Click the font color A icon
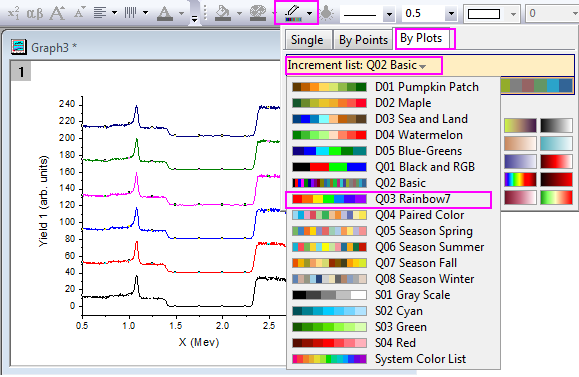Viewport: 579px width, 377px height. pos(165,14)
